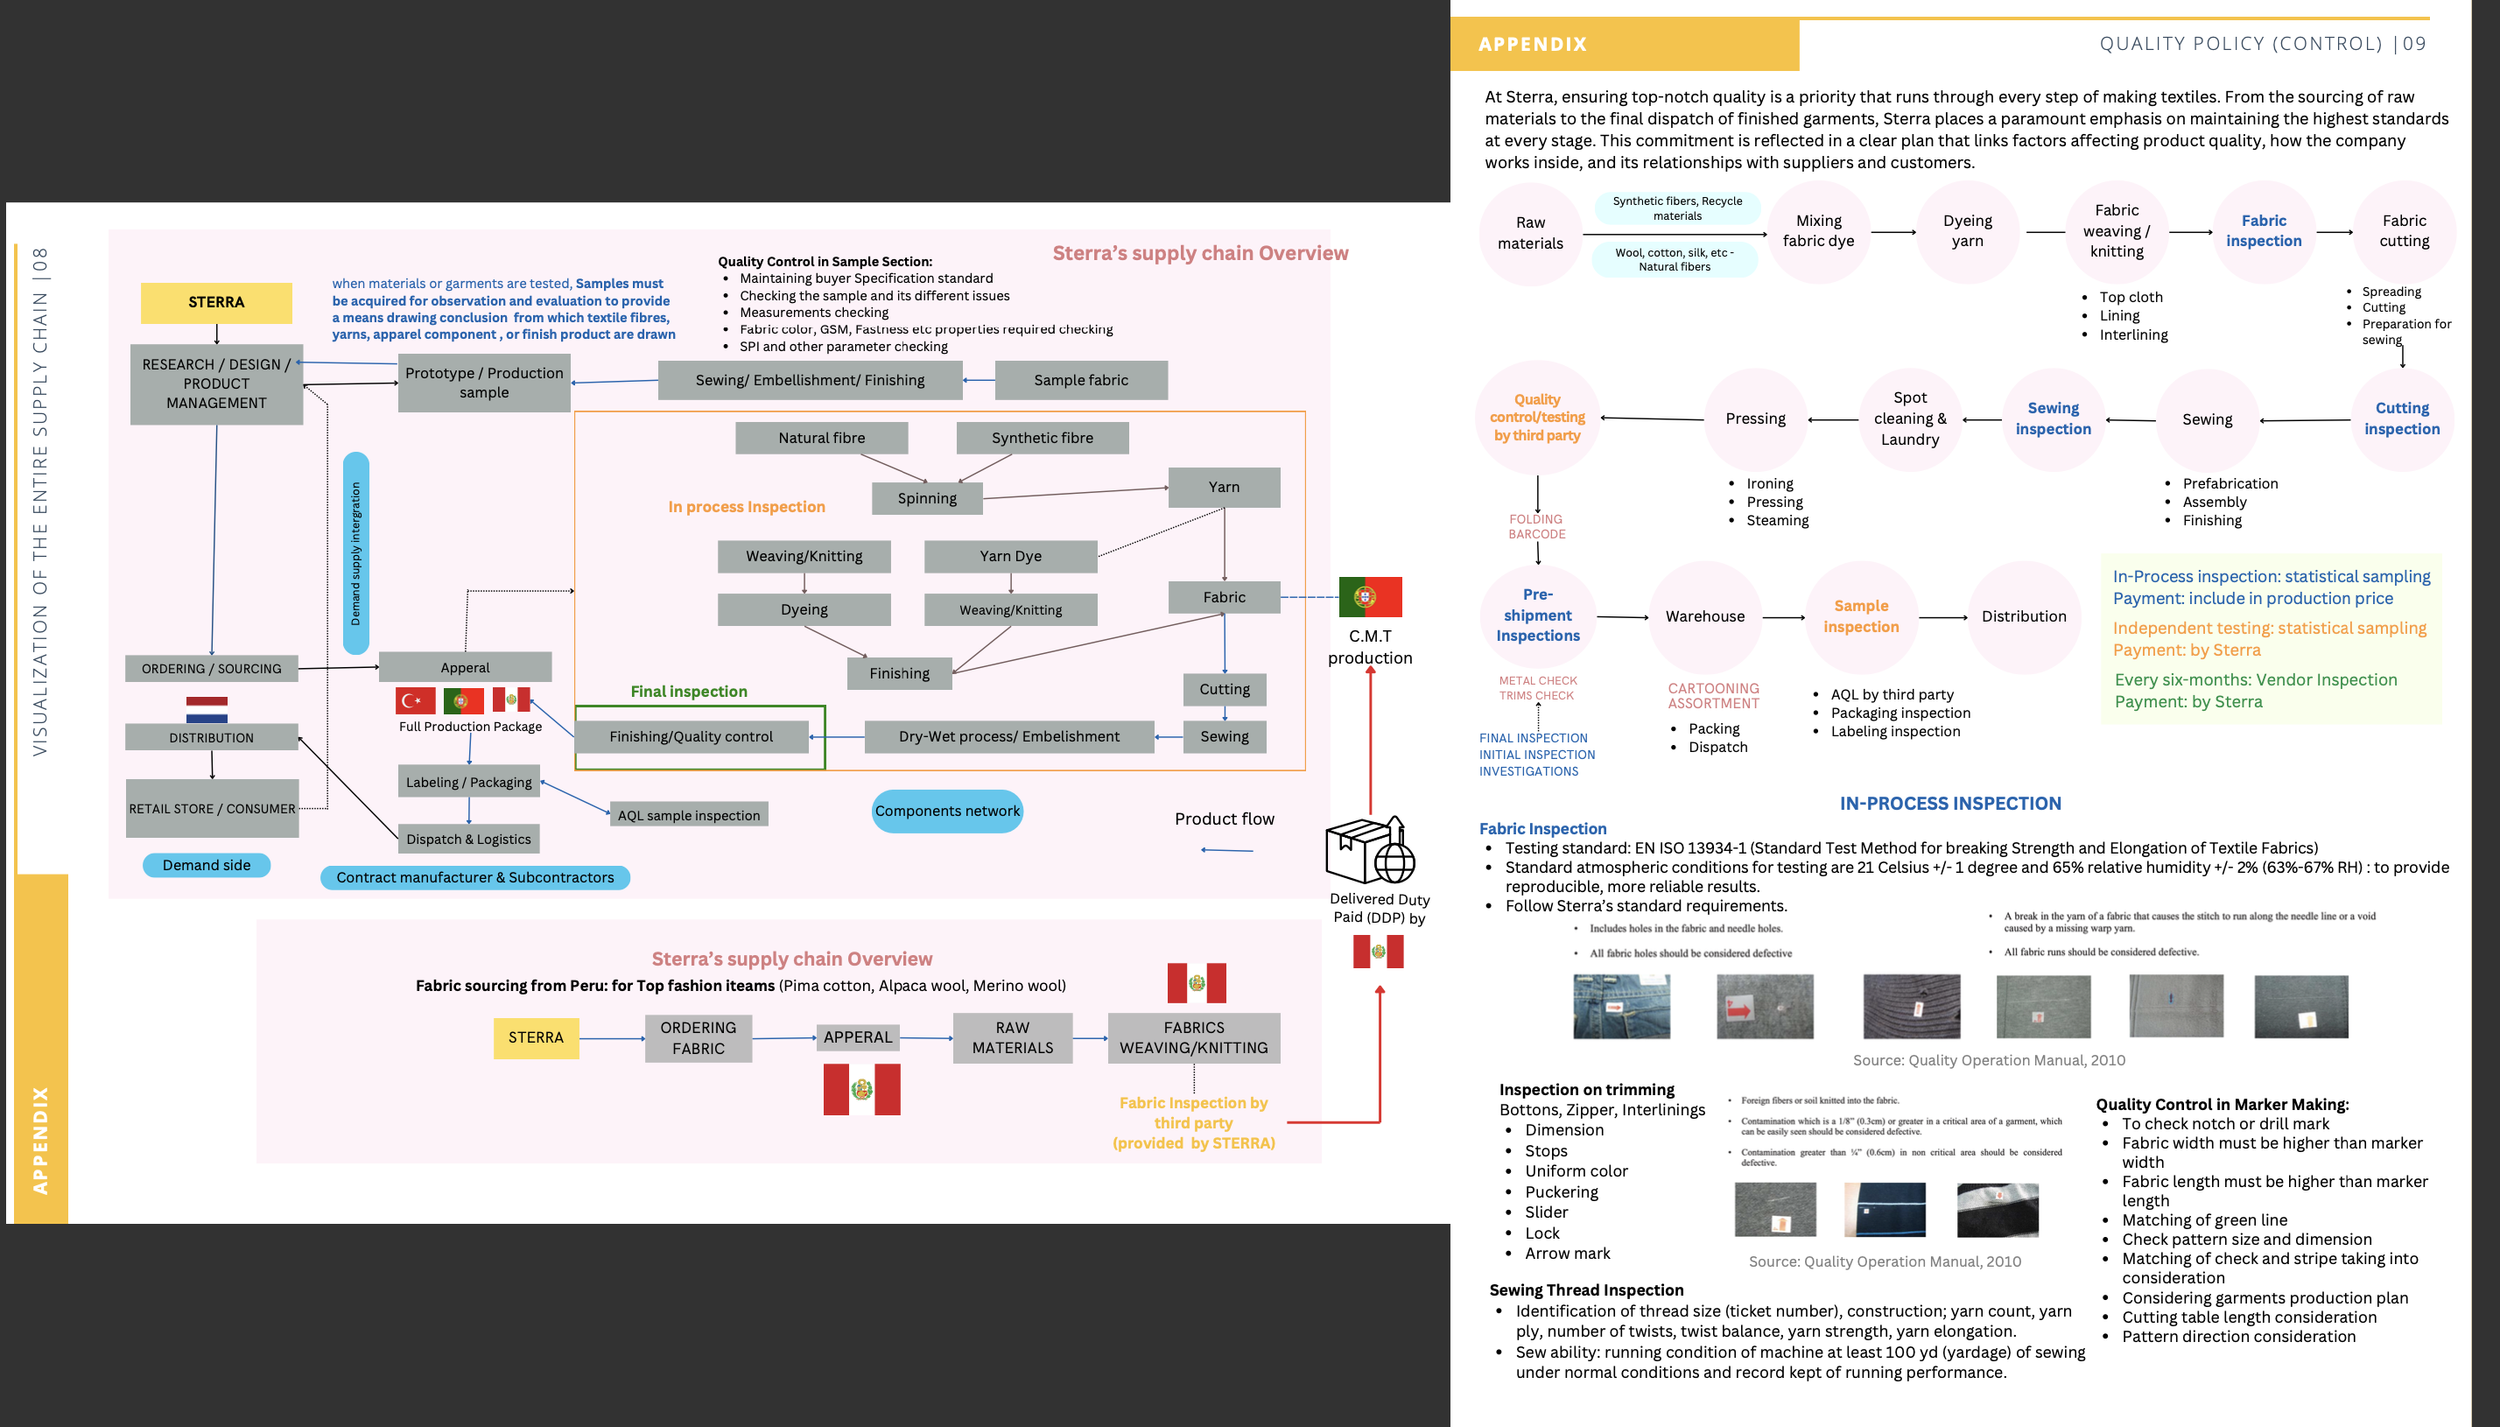Click Fabric Inspection by third party label
The width and height of the screenshot is (2500, 1427).
point(1194,1123)
